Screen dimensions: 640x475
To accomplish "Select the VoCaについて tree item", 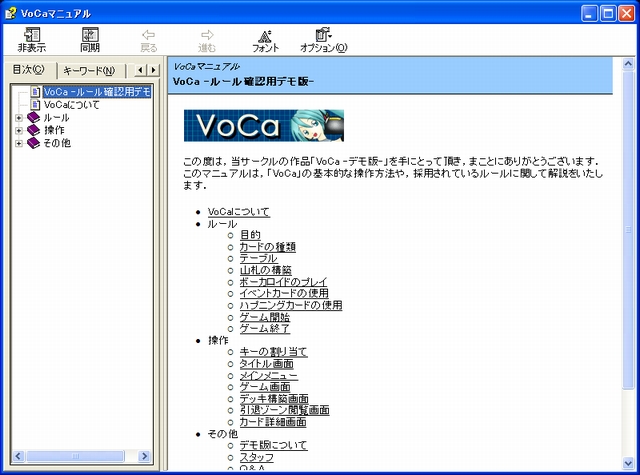I will pos(71,105).
